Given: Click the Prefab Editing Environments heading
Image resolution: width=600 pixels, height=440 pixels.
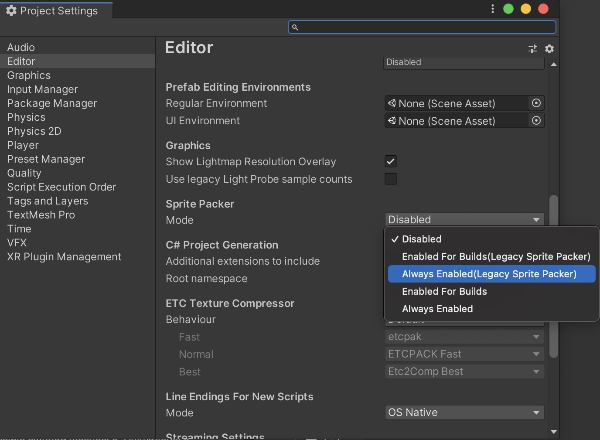Looking at the screenshot, I should tap(238, 87).
